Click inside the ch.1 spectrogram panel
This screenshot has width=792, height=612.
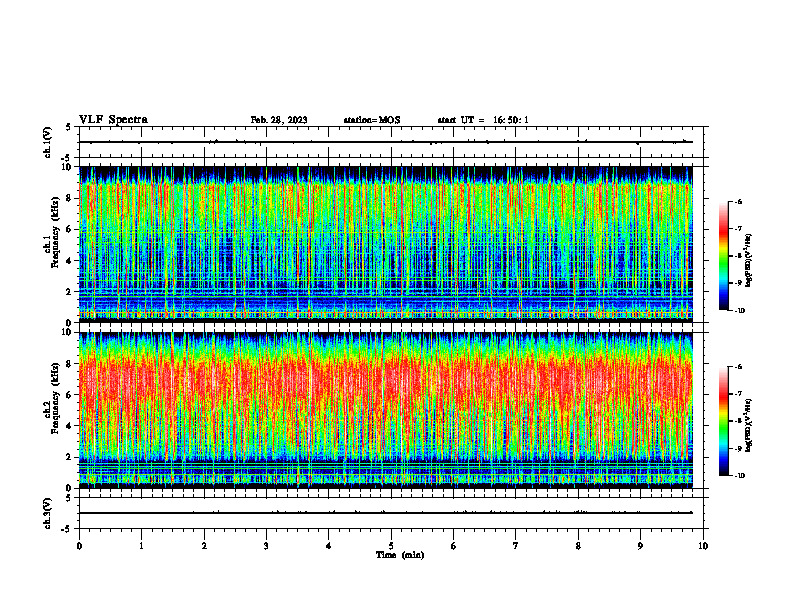(x=386, y=244)
